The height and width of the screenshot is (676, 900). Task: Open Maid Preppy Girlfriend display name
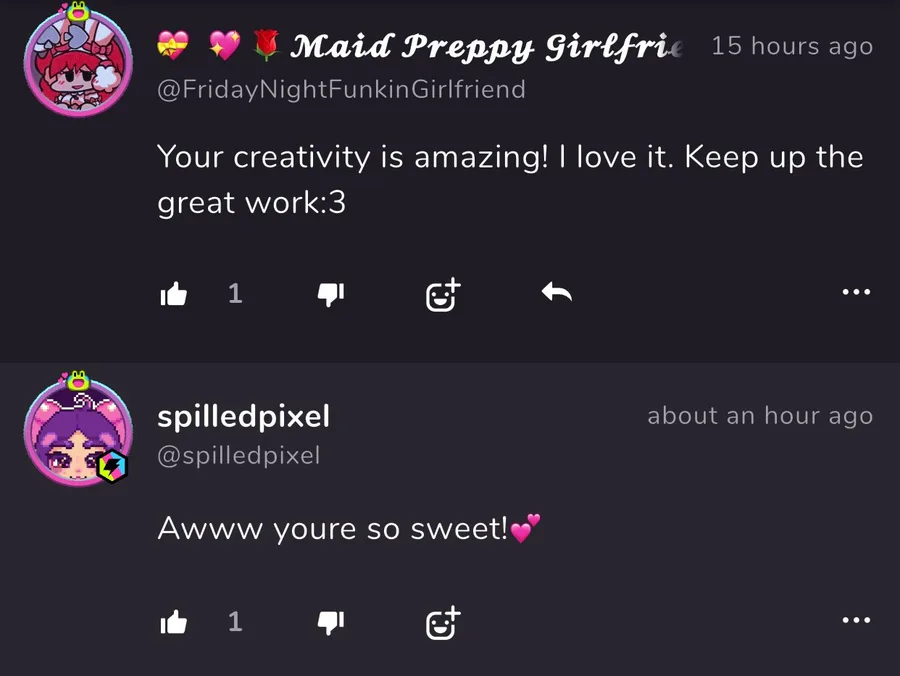pos(420,46)
